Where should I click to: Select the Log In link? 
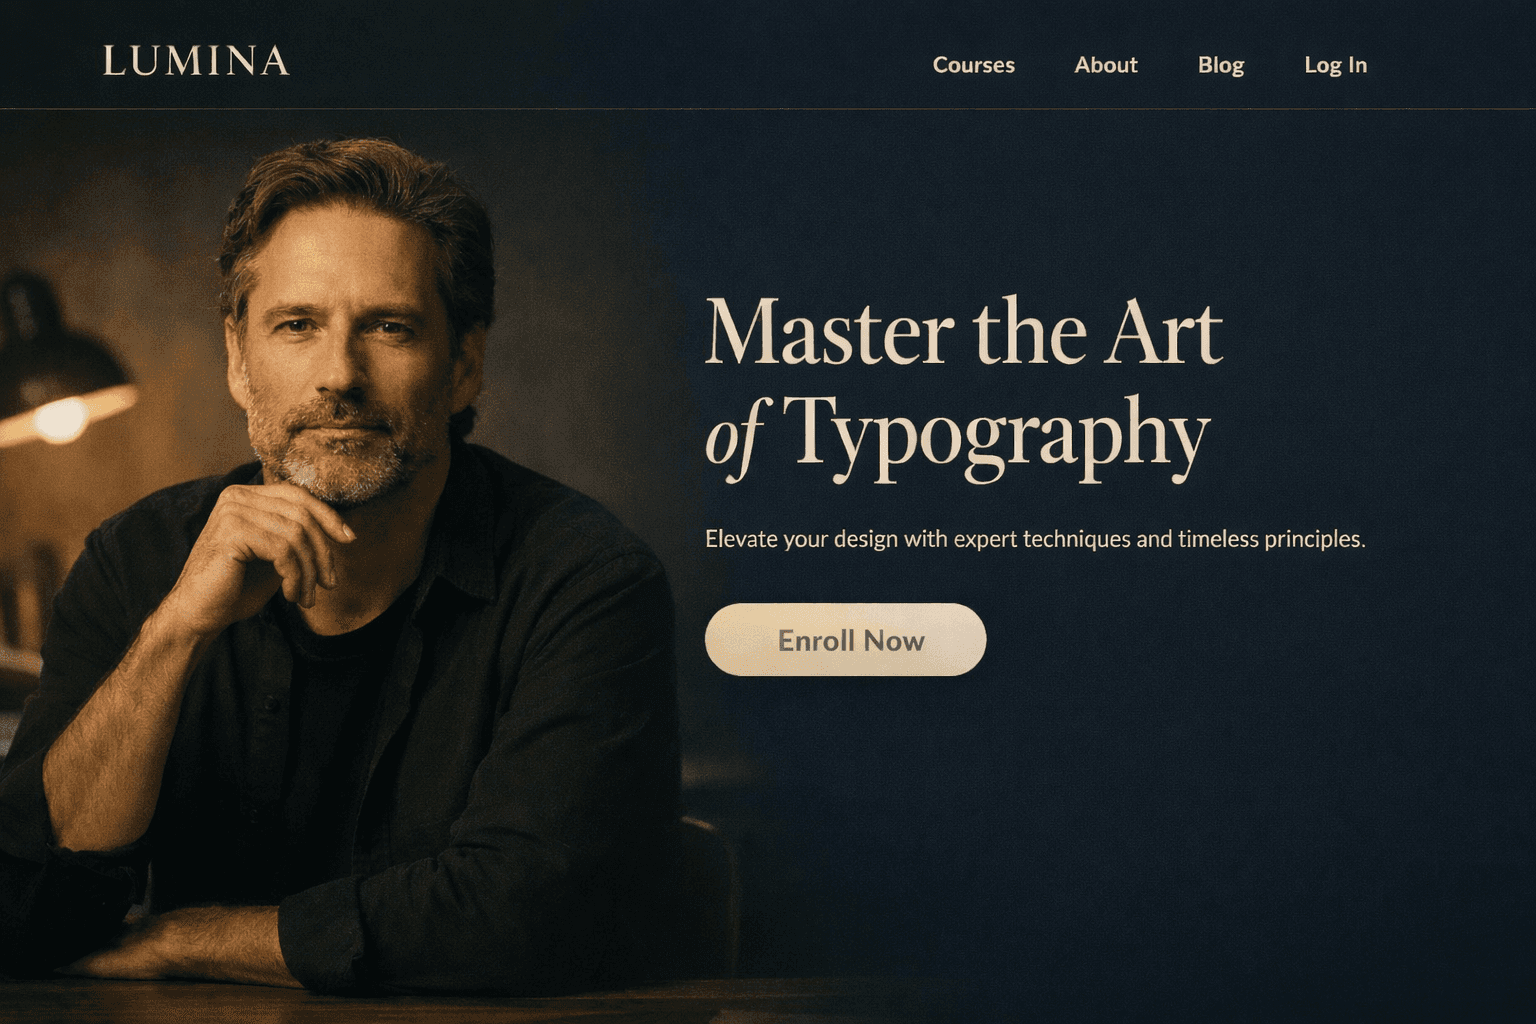click(x=1335, y=65)
